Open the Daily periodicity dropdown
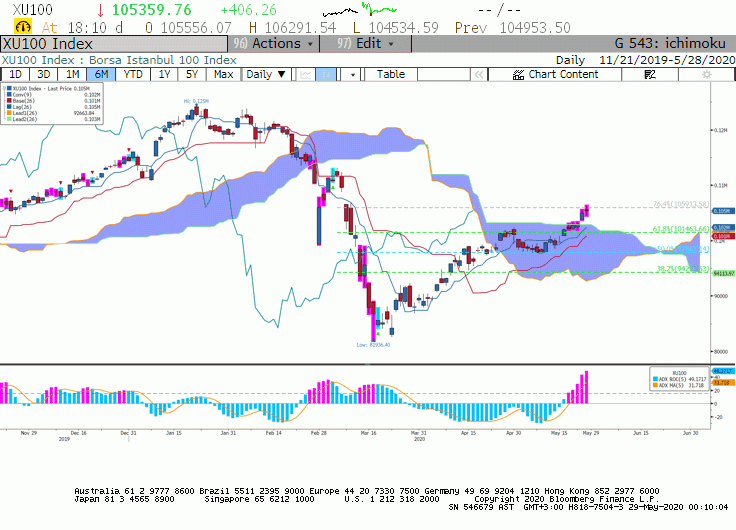The width and height of the screenshot is (736, 530). [x=266, y=74]
